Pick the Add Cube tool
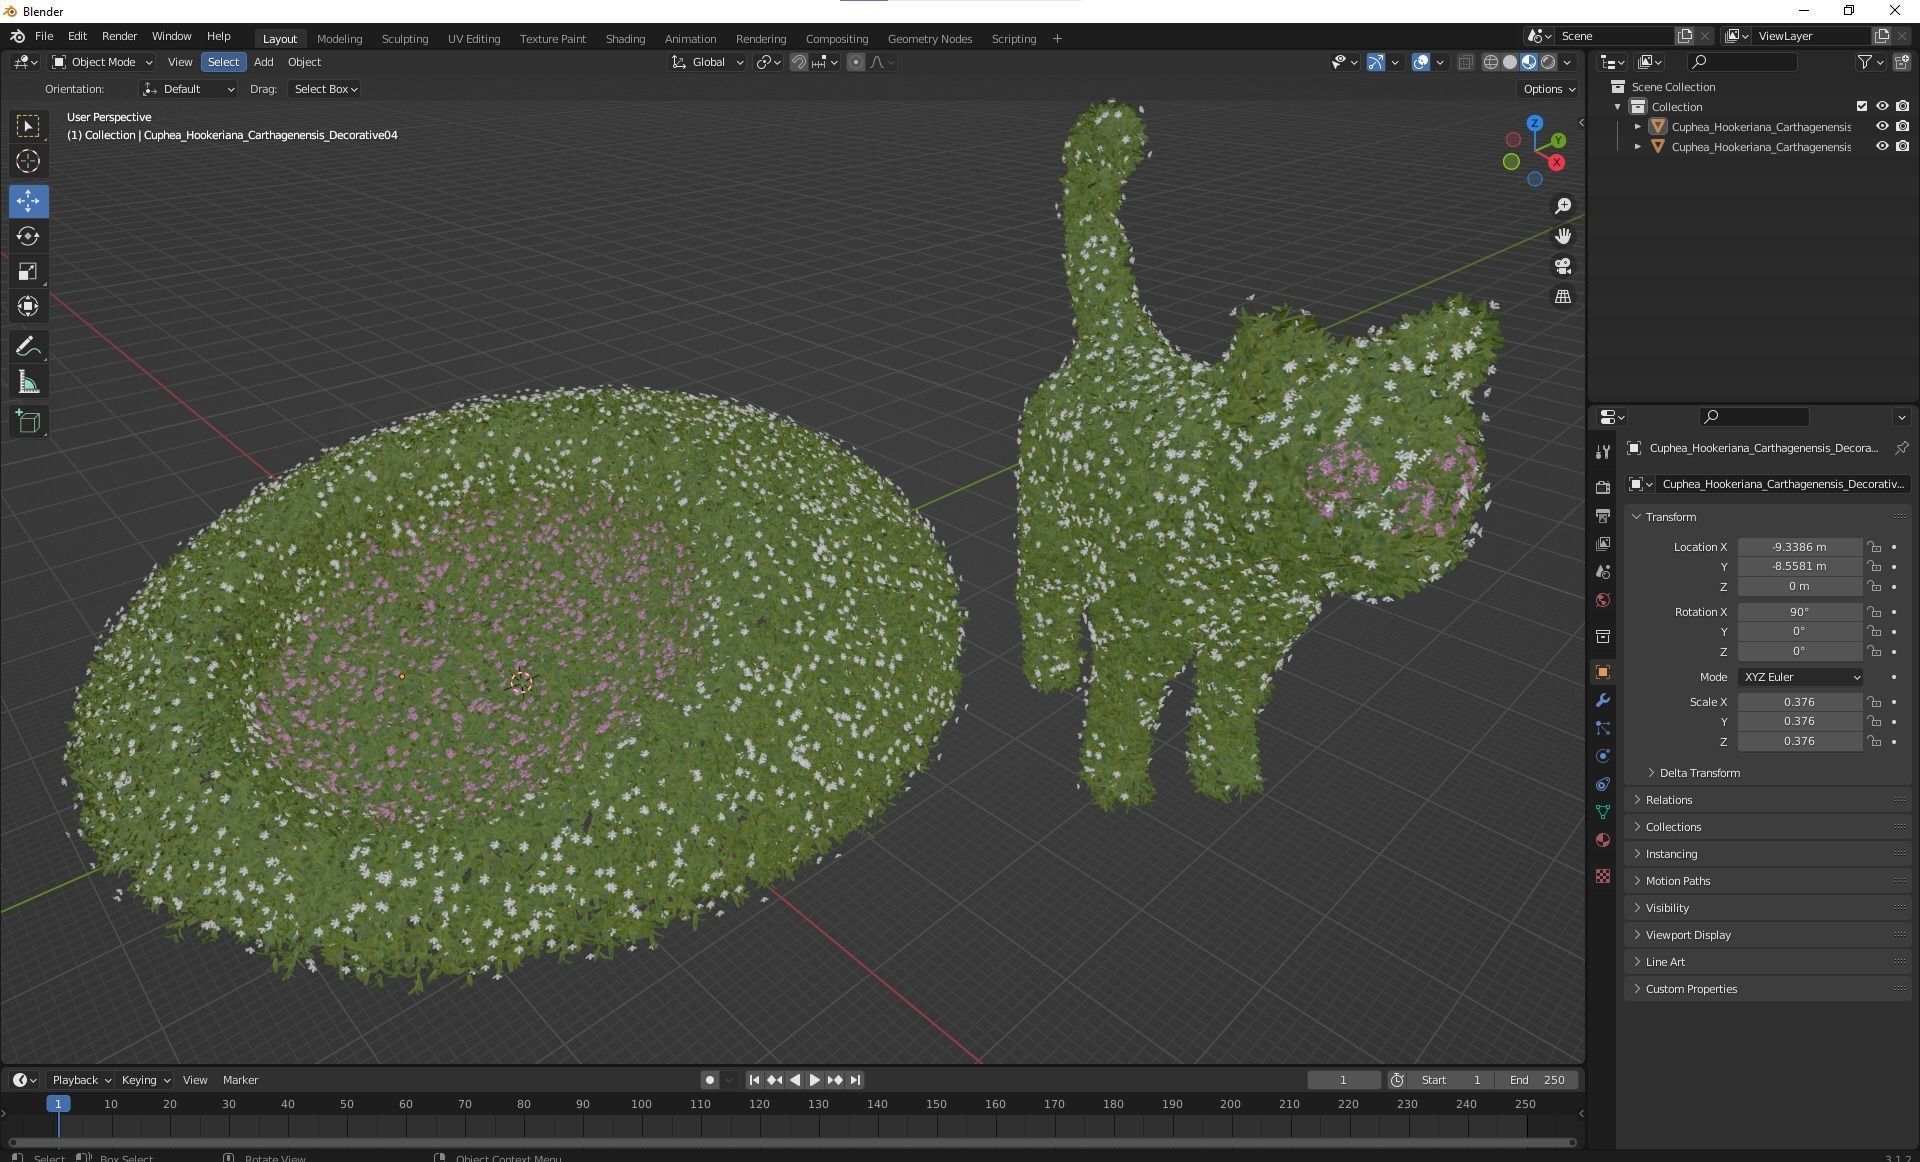1920x1162 pixels. 28,421
